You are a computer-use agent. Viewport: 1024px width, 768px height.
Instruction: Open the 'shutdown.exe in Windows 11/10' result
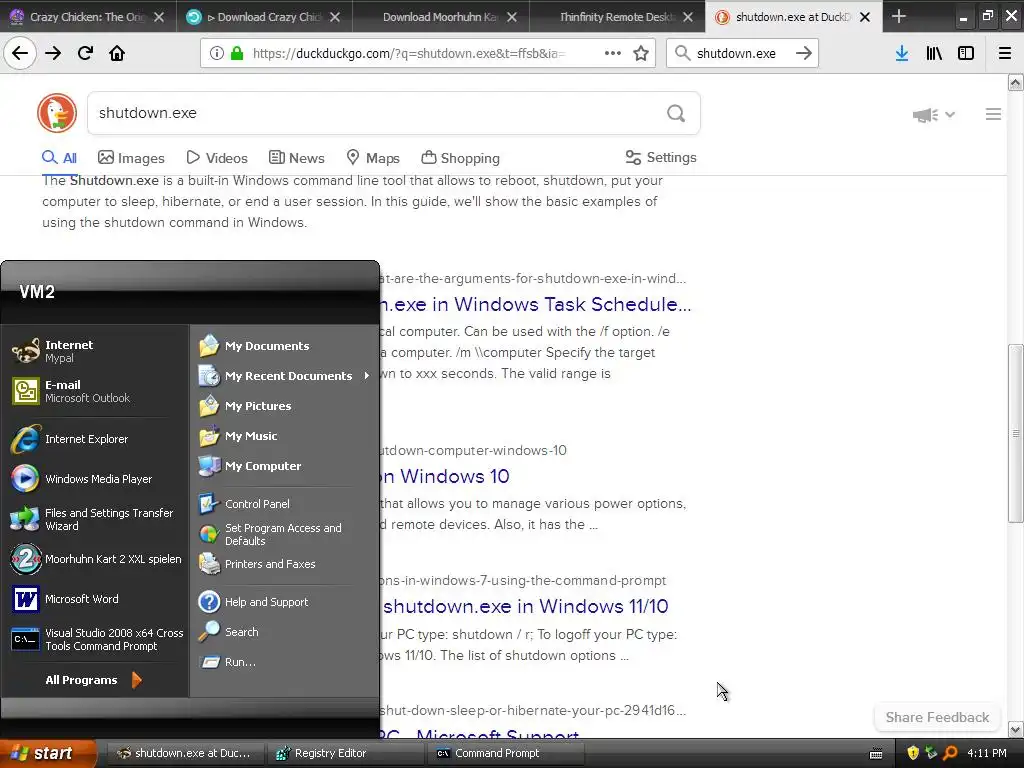tap(525, 606)
